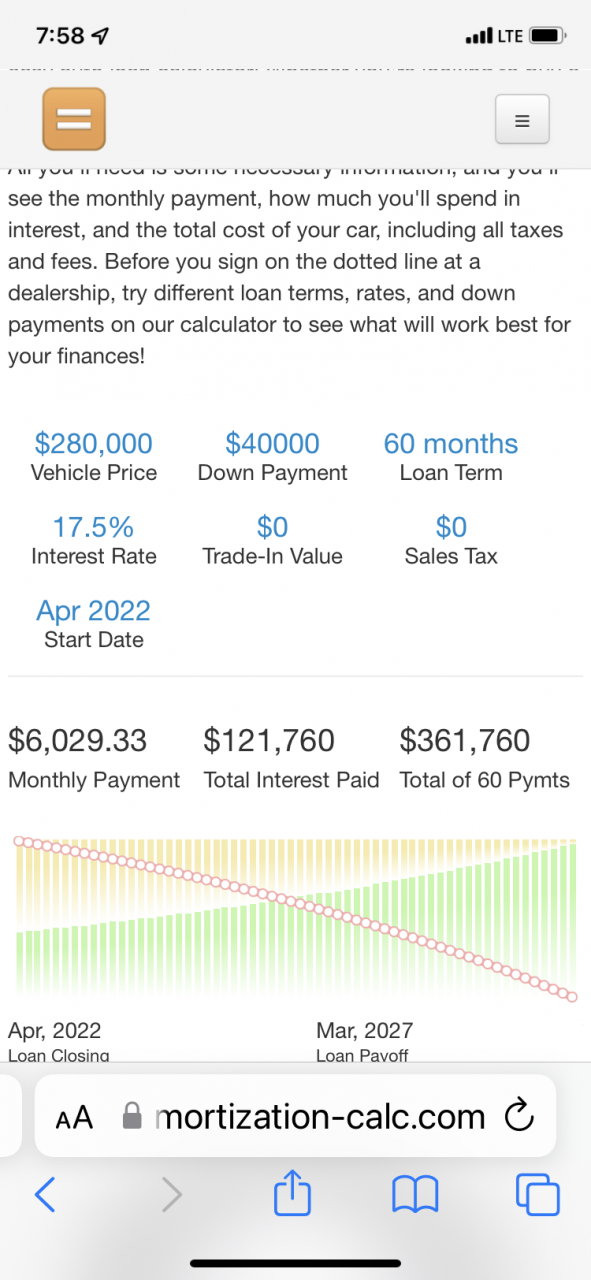Screen dimensions: 591x1280
Task: Tap the orange calculator logo icon
Action: click(x=73, y=119)
